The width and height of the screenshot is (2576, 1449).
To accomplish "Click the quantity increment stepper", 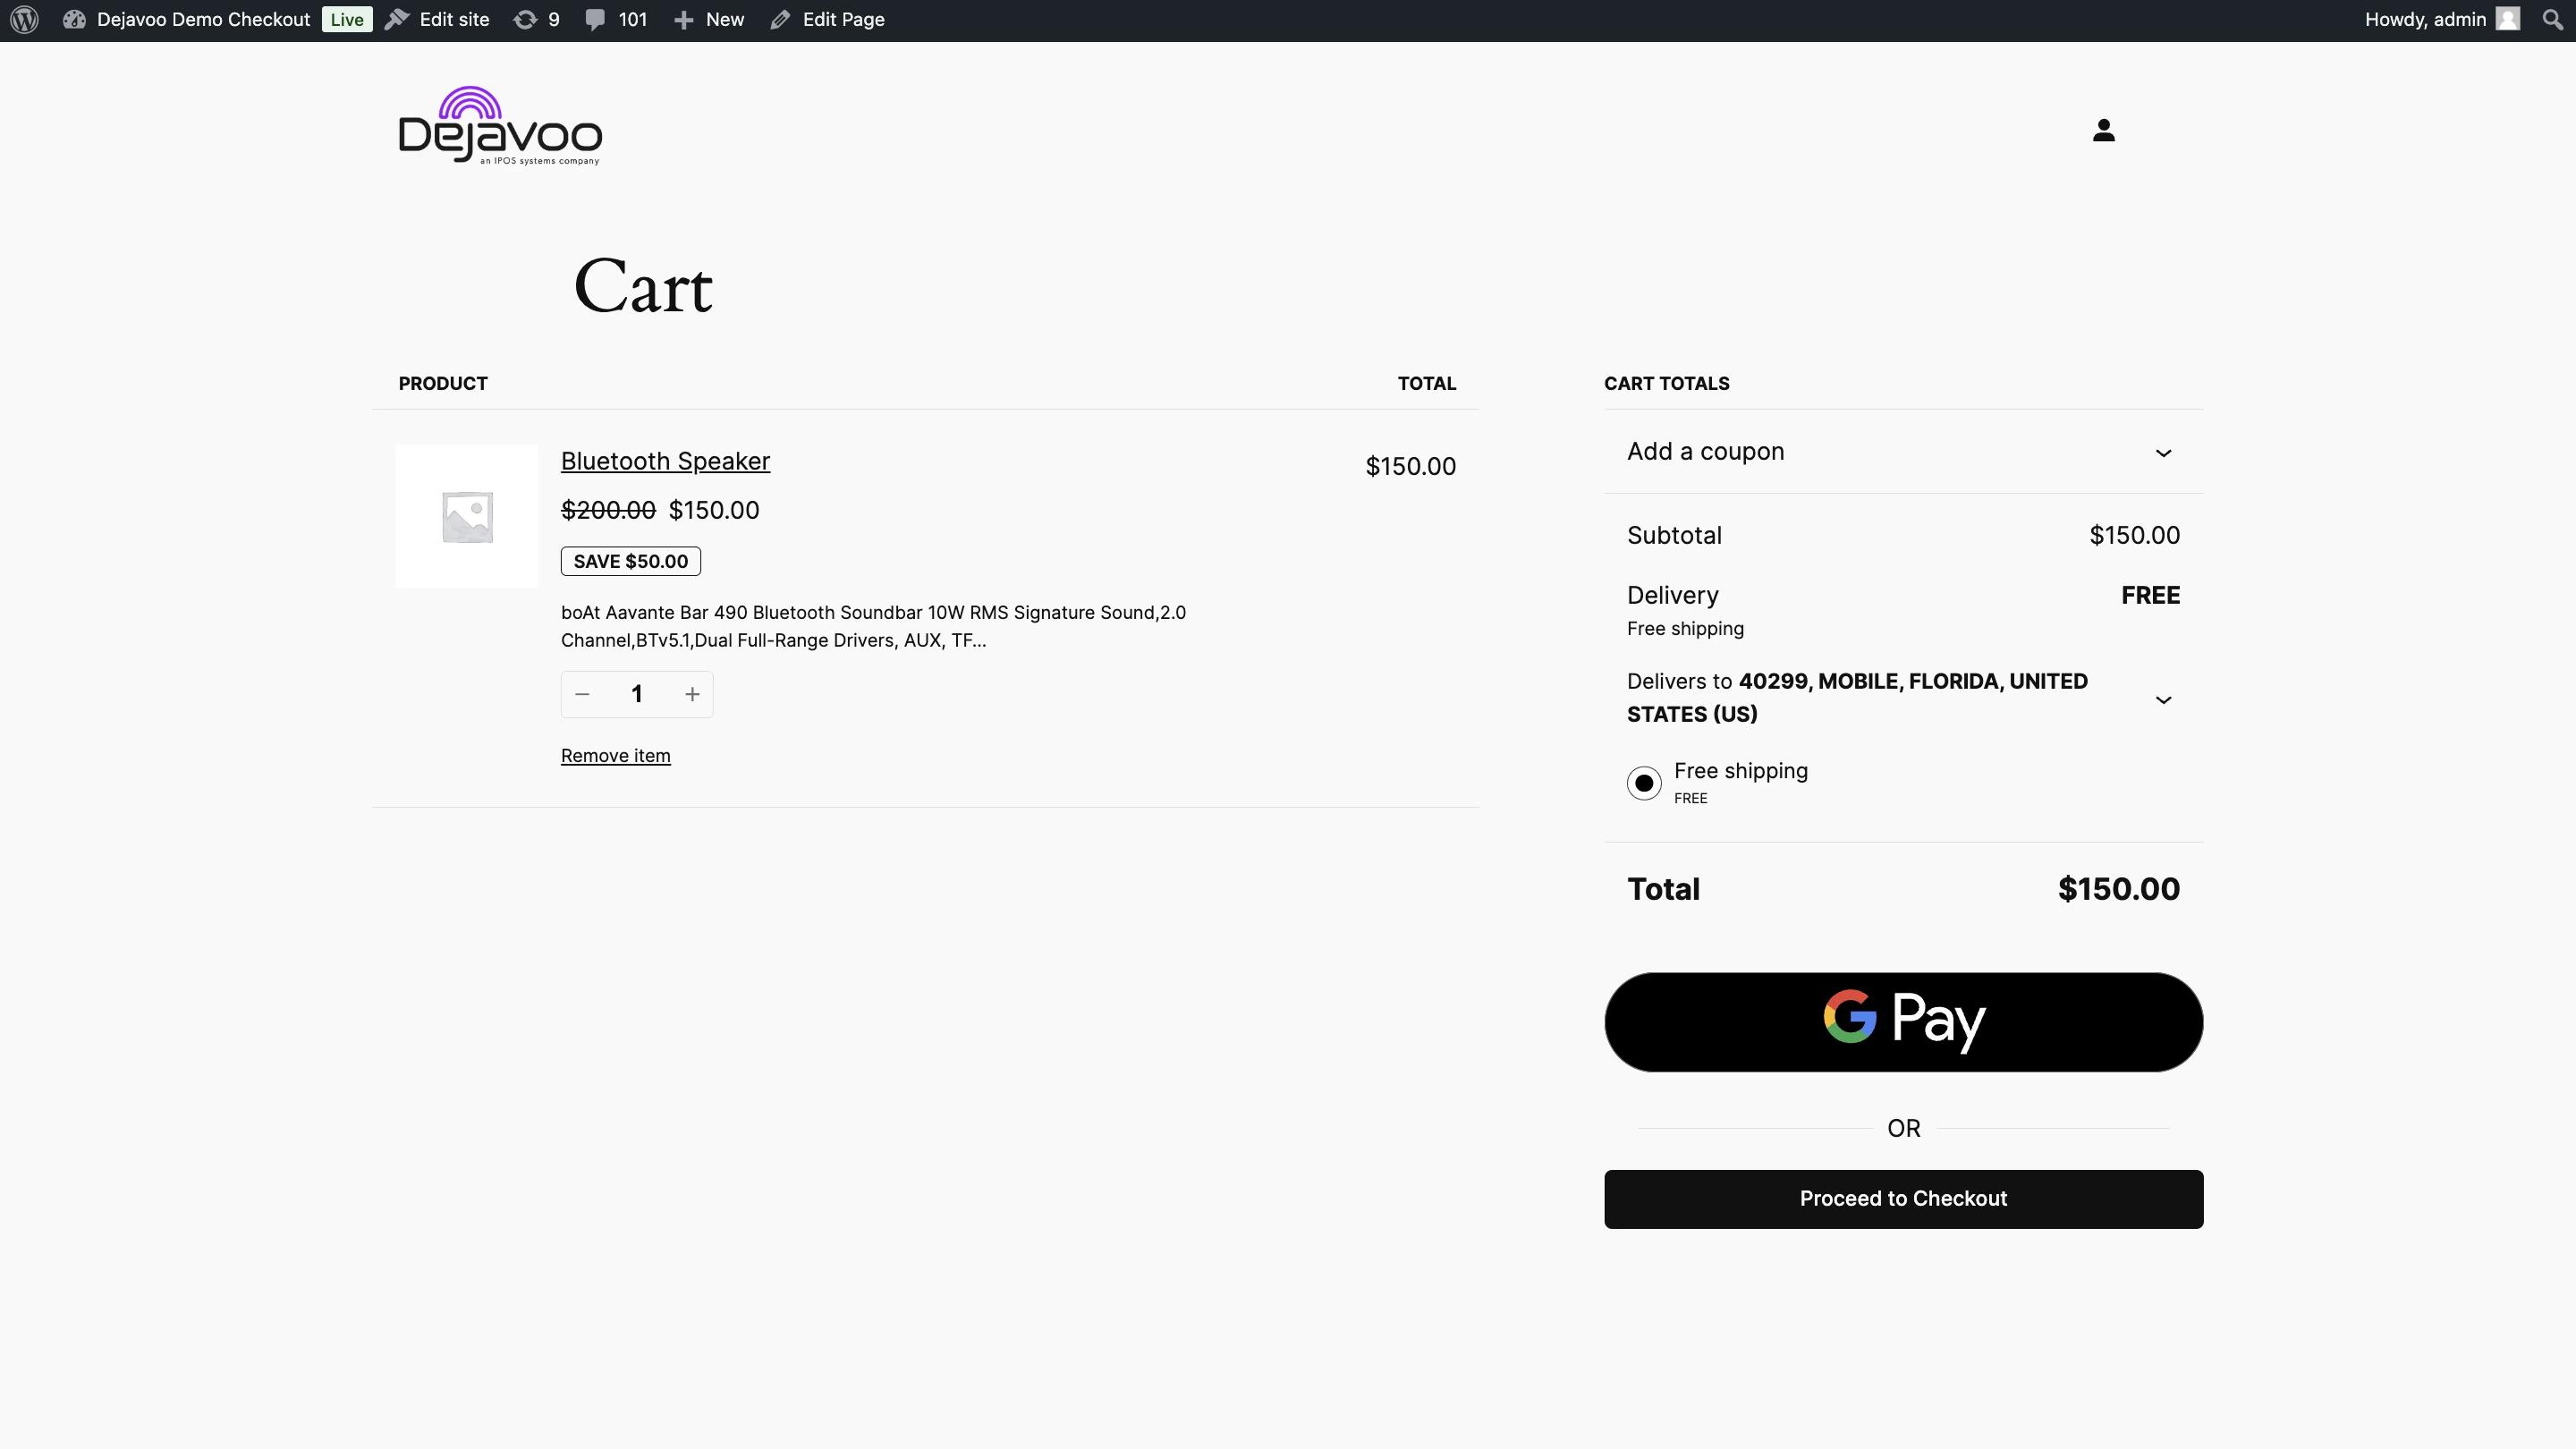I will click(691, 691).
